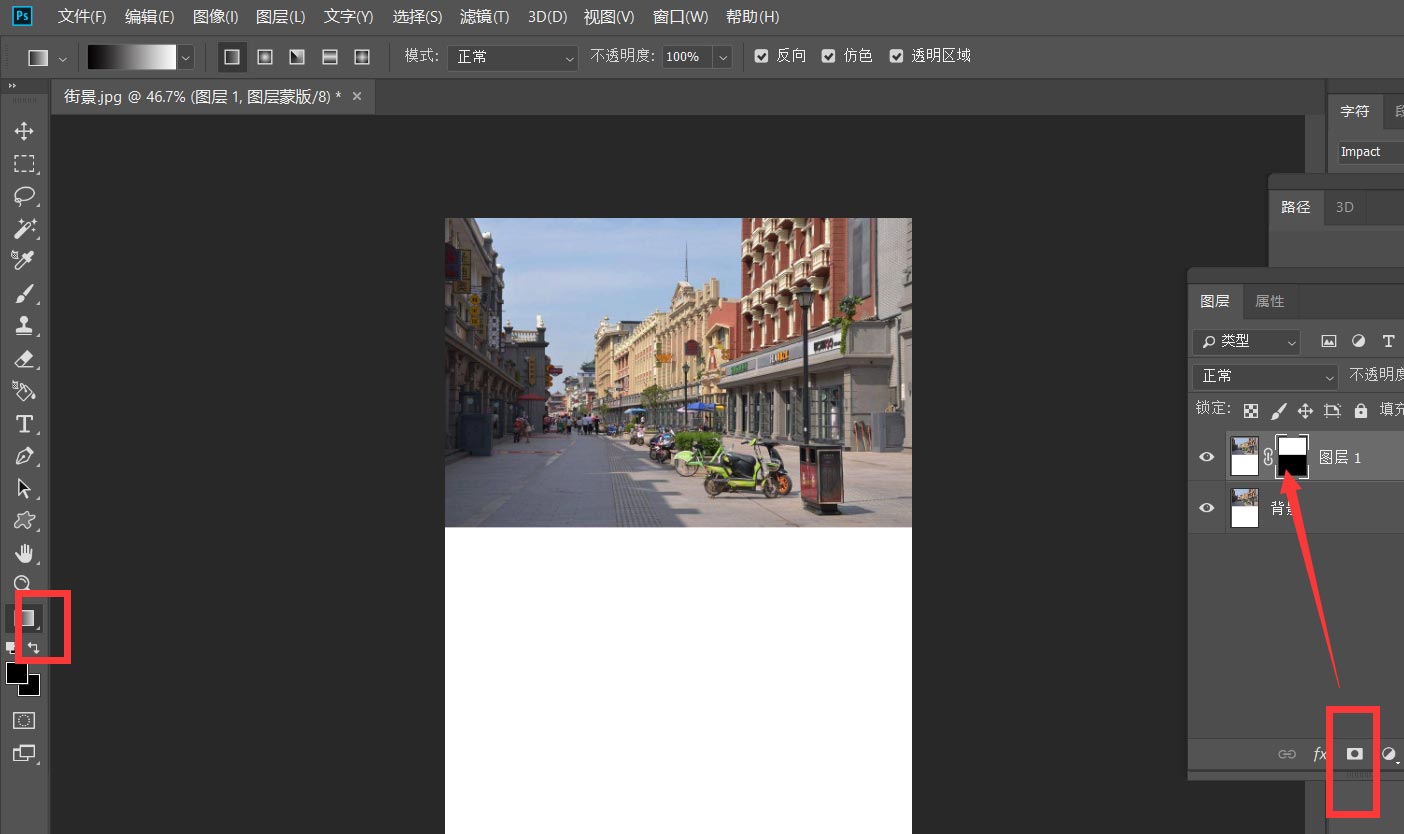Image resolution: width=1404 pixels, height=834 pixels.
Task: Open gradient picker dropdown arrow
Action: tap(185, 58)
